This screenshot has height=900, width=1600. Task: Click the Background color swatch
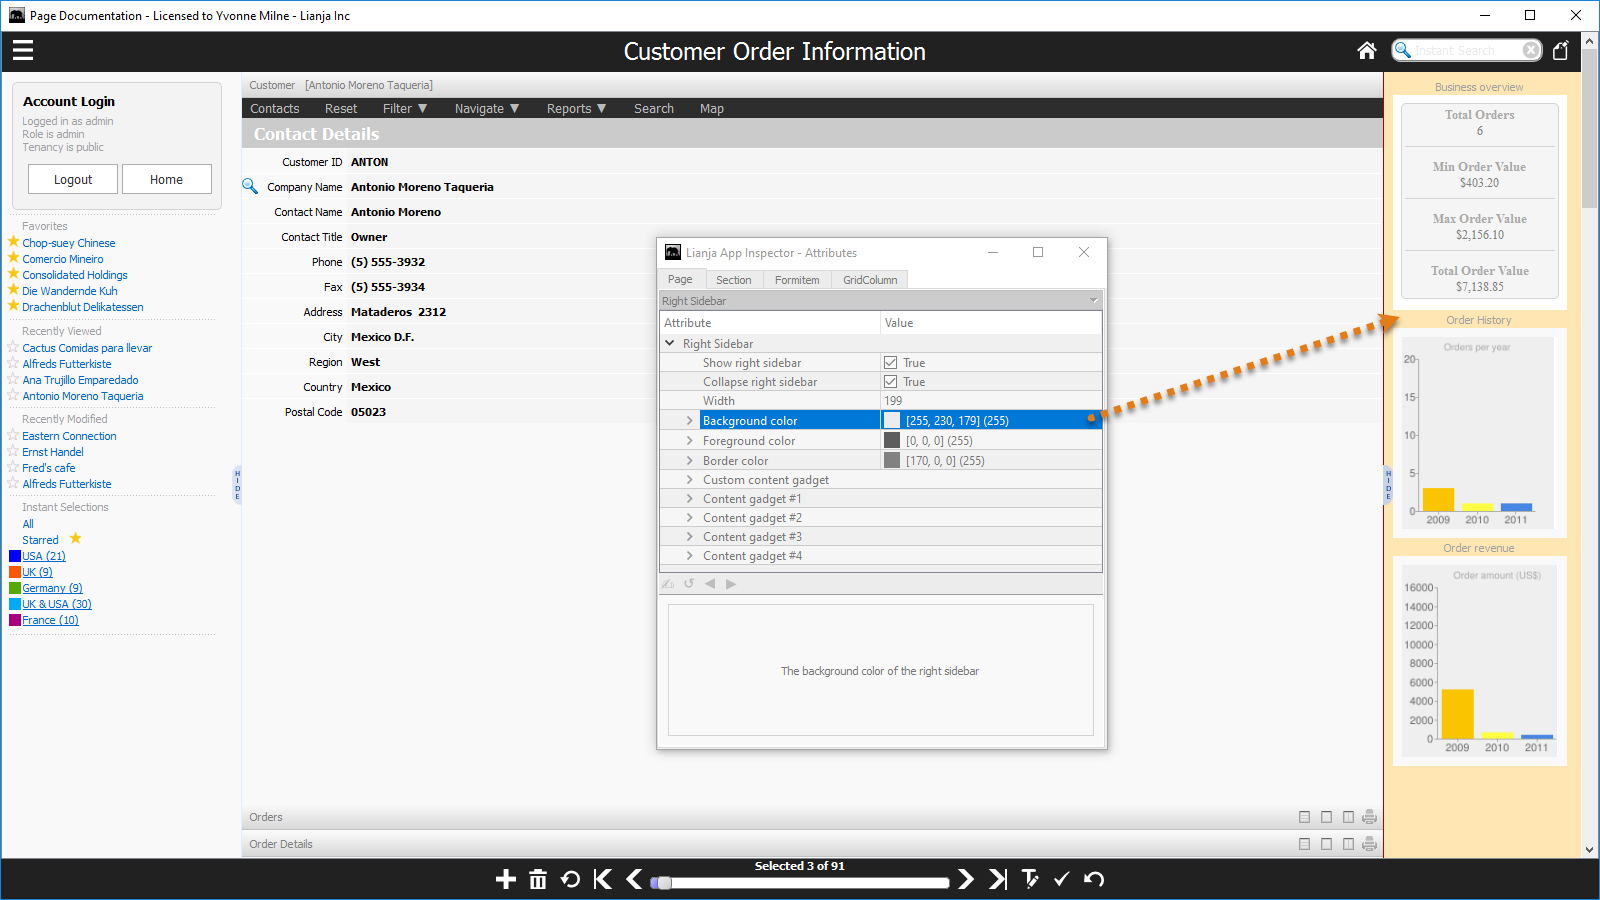point(892,421)
